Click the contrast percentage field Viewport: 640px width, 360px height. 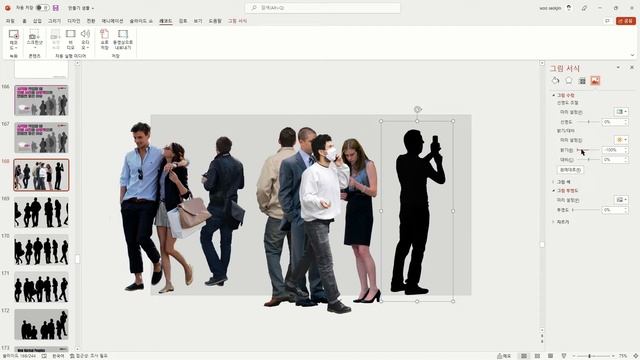(x=613, y=159)
